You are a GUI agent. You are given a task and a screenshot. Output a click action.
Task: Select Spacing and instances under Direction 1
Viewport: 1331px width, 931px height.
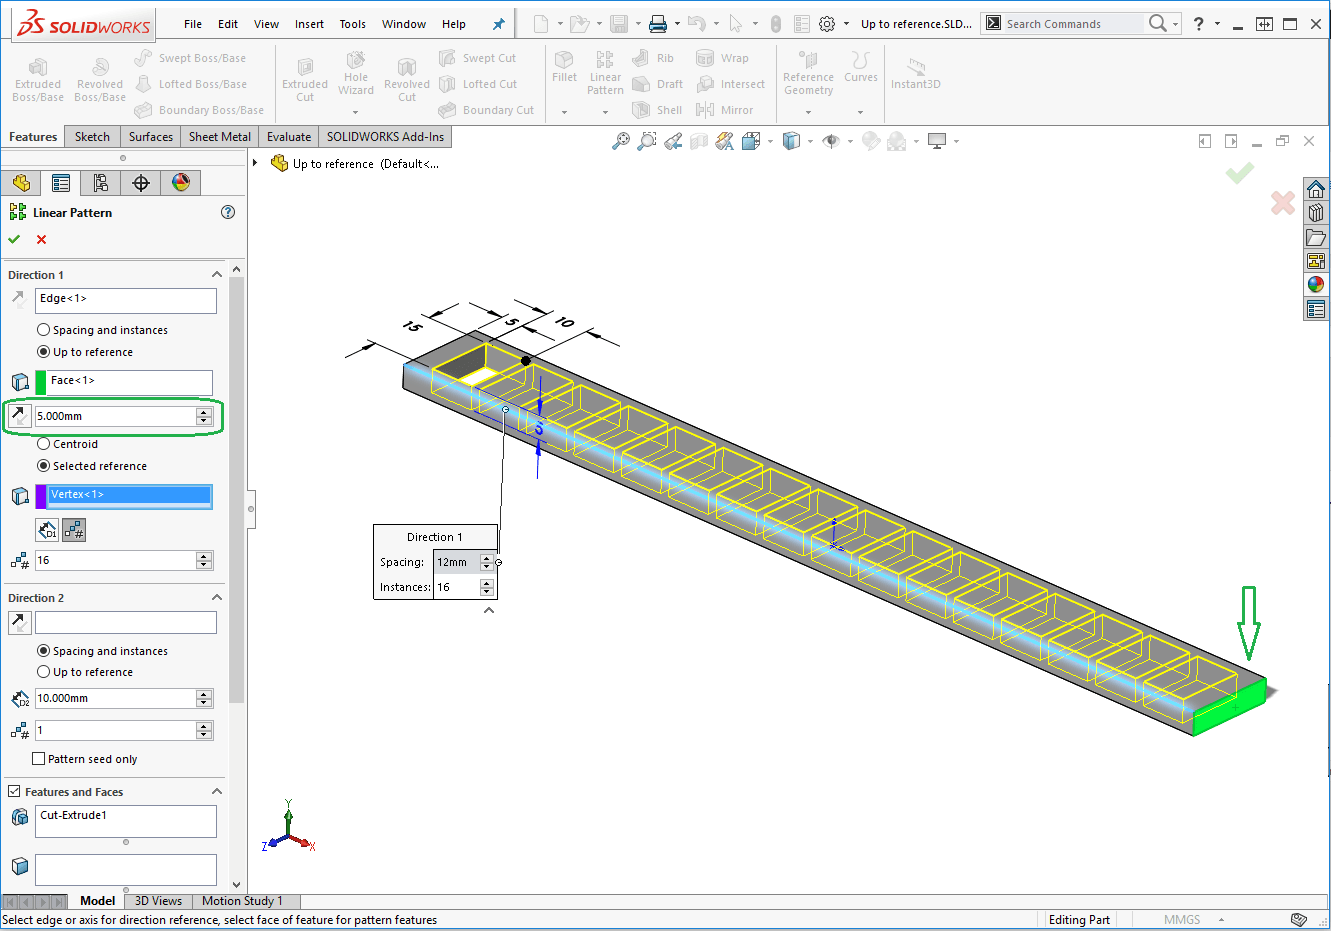pos(43,330)
